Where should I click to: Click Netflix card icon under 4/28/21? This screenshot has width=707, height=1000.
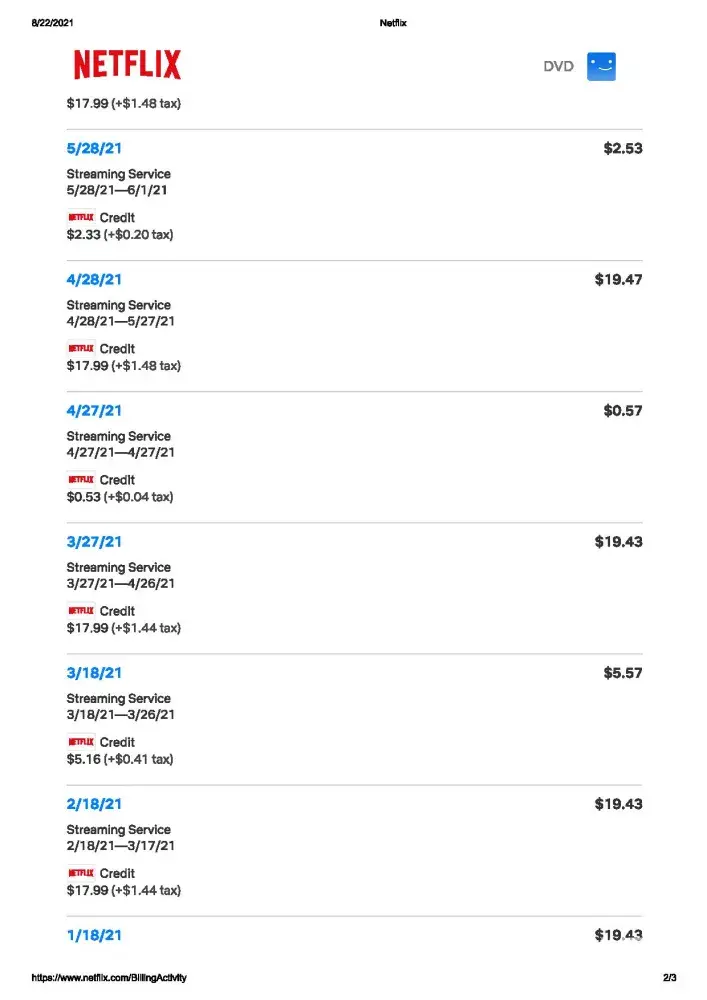point(81,348)
